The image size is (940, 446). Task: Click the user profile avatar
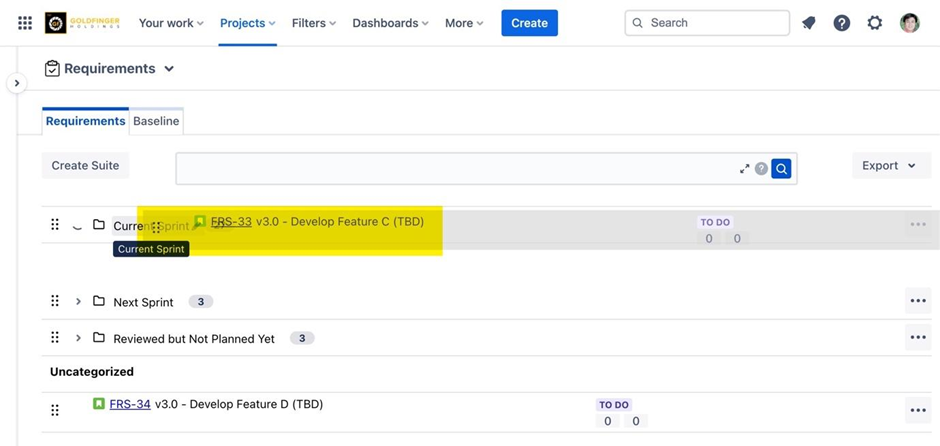coord(909,23)
